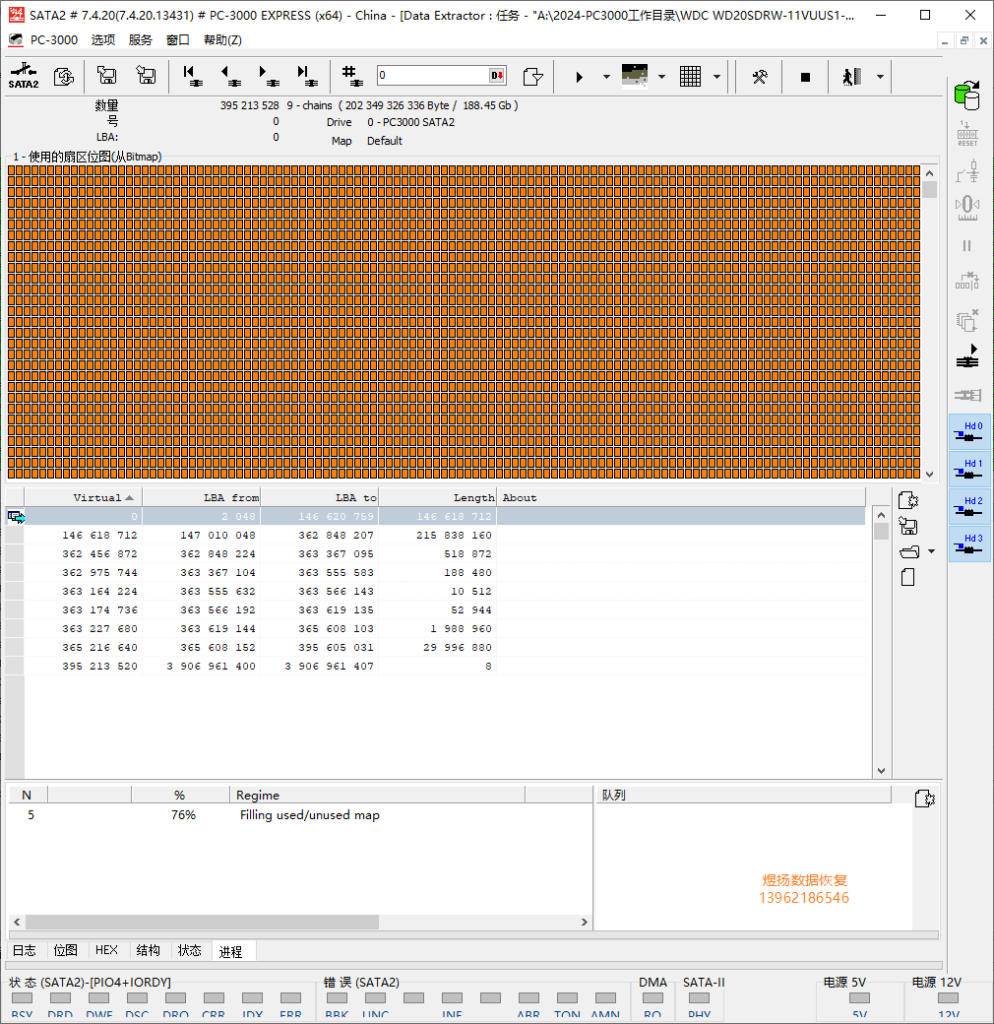Click the save-map floppy icon beside chain table
The height and width of the screenshot is (1024, 994).
908,526
